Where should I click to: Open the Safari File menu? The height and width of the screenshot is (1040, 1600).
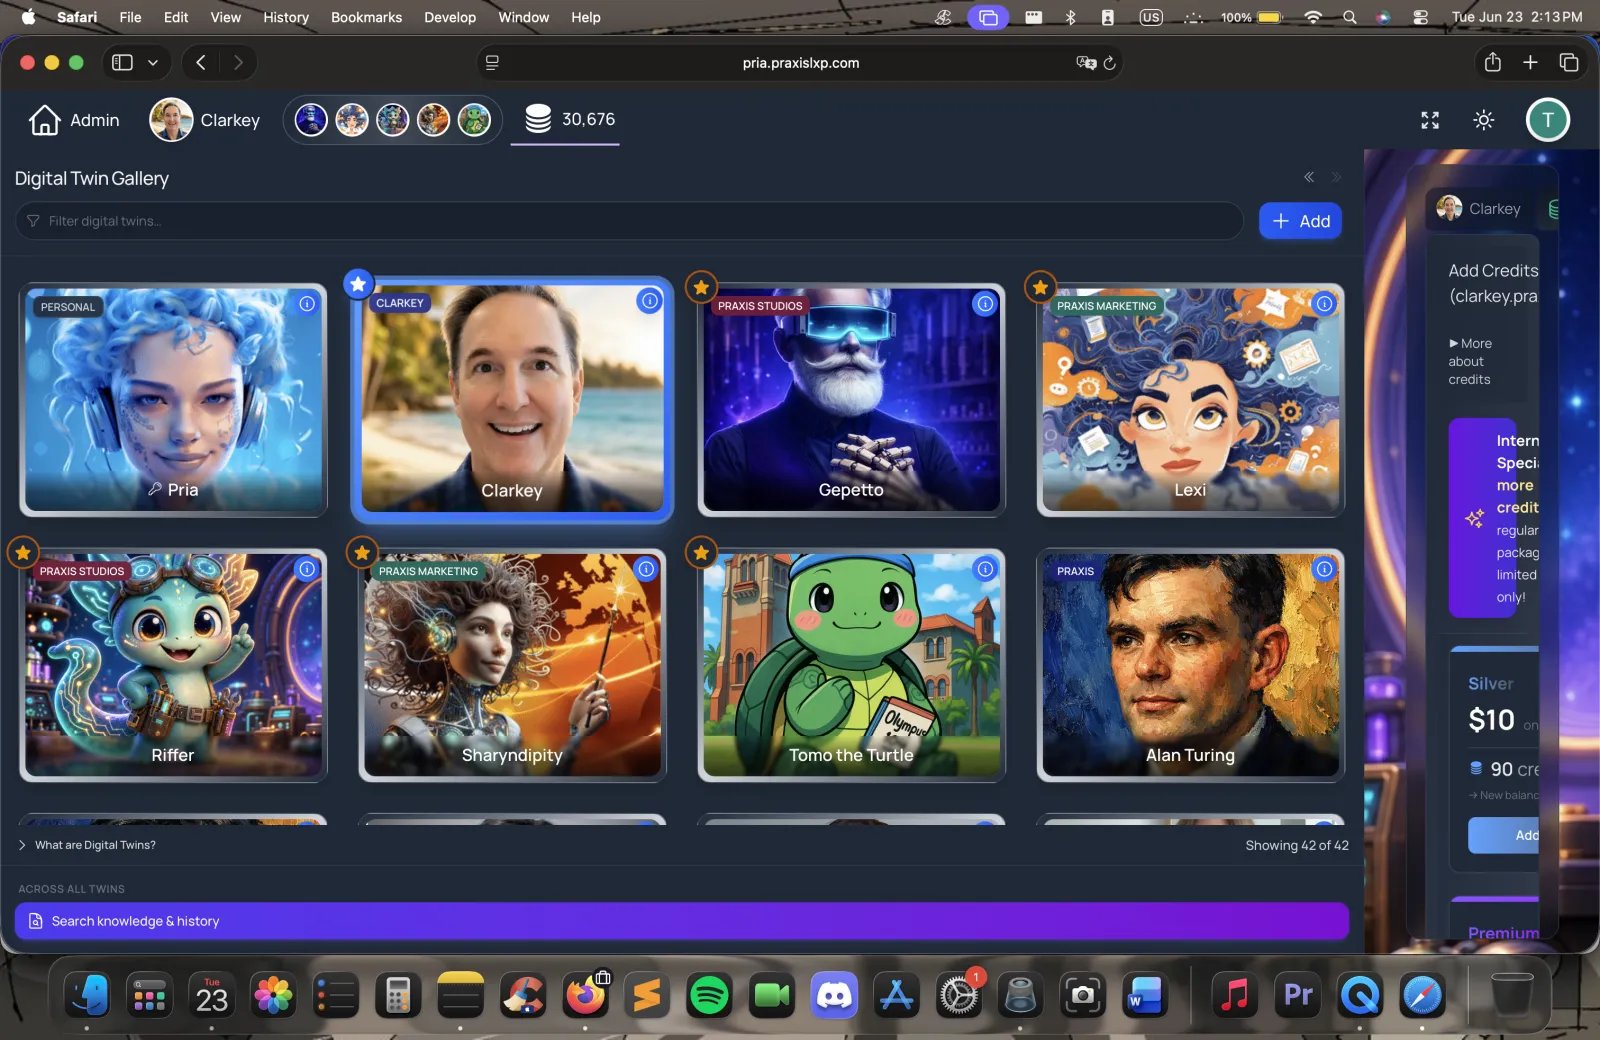(x=130, y=17)
